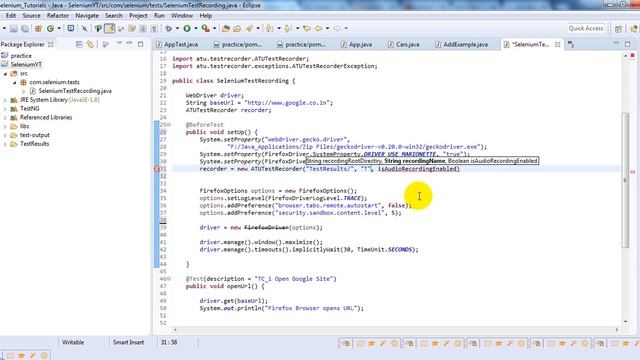Show the hidden editor tabs list
Viewport: 640px width, 360px height.
571,44
